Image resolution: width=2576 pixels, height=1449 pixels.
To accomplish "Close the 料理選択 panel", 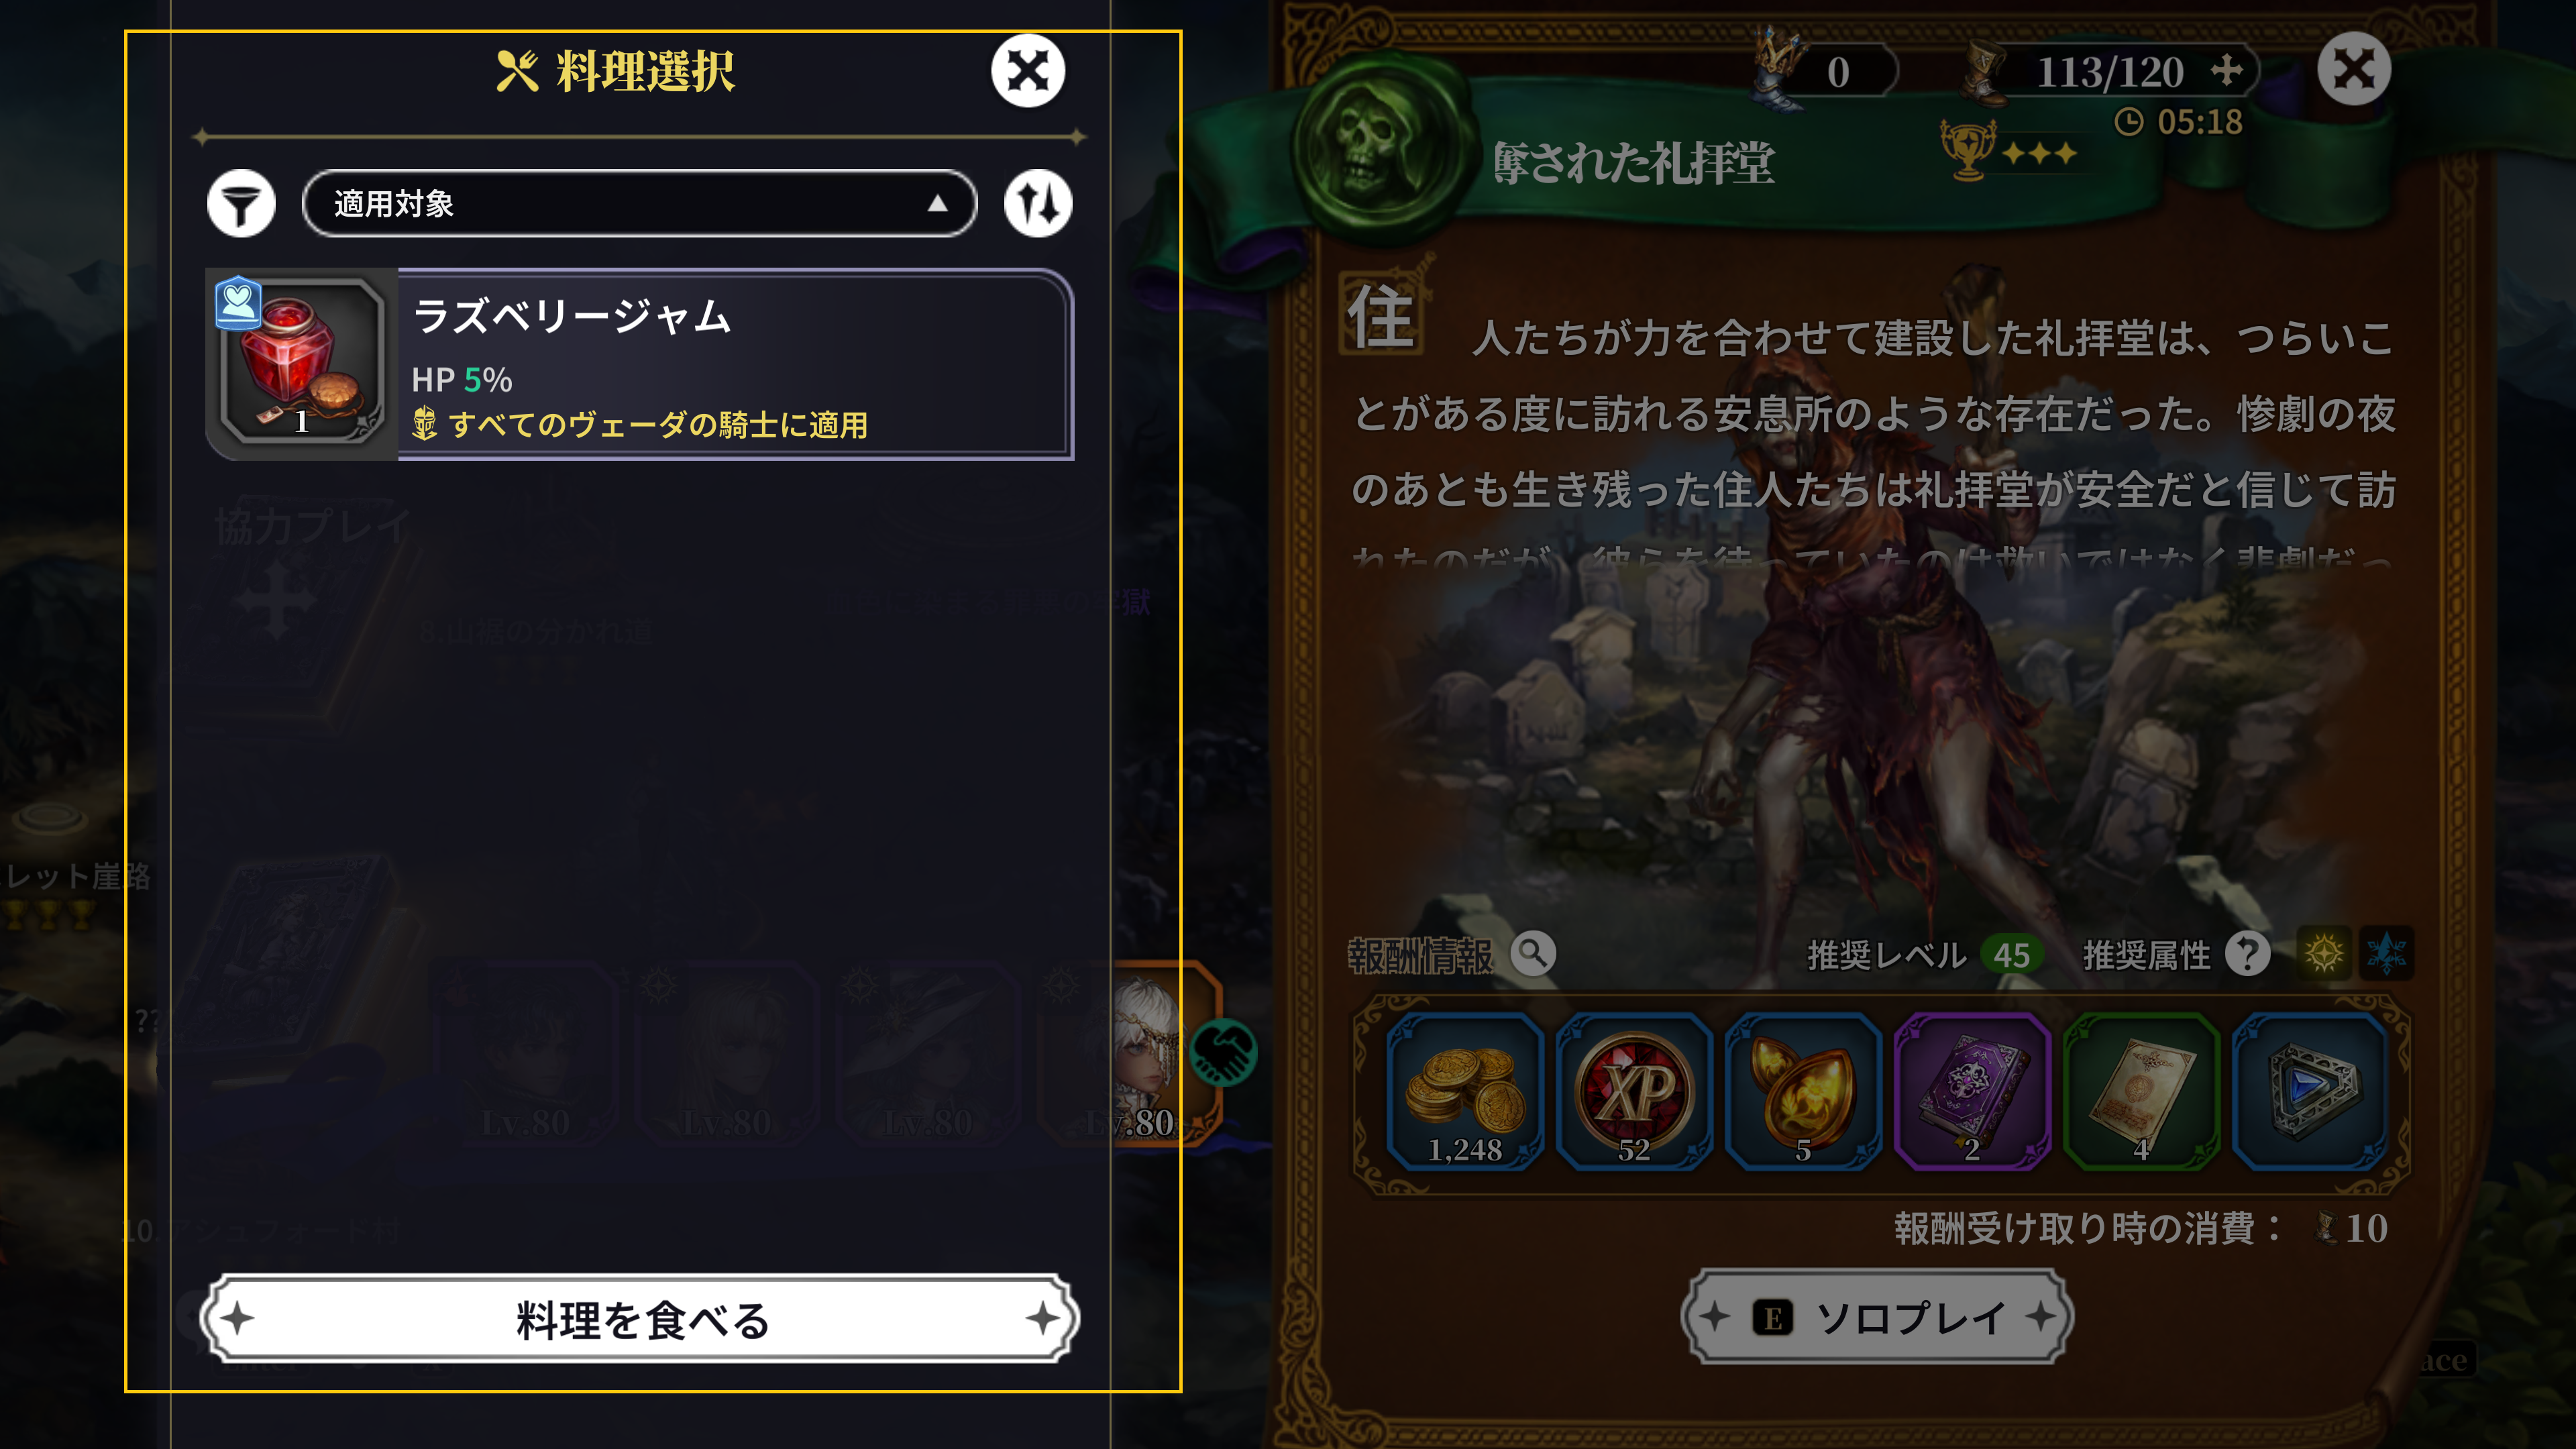I will click(1028, 71).
